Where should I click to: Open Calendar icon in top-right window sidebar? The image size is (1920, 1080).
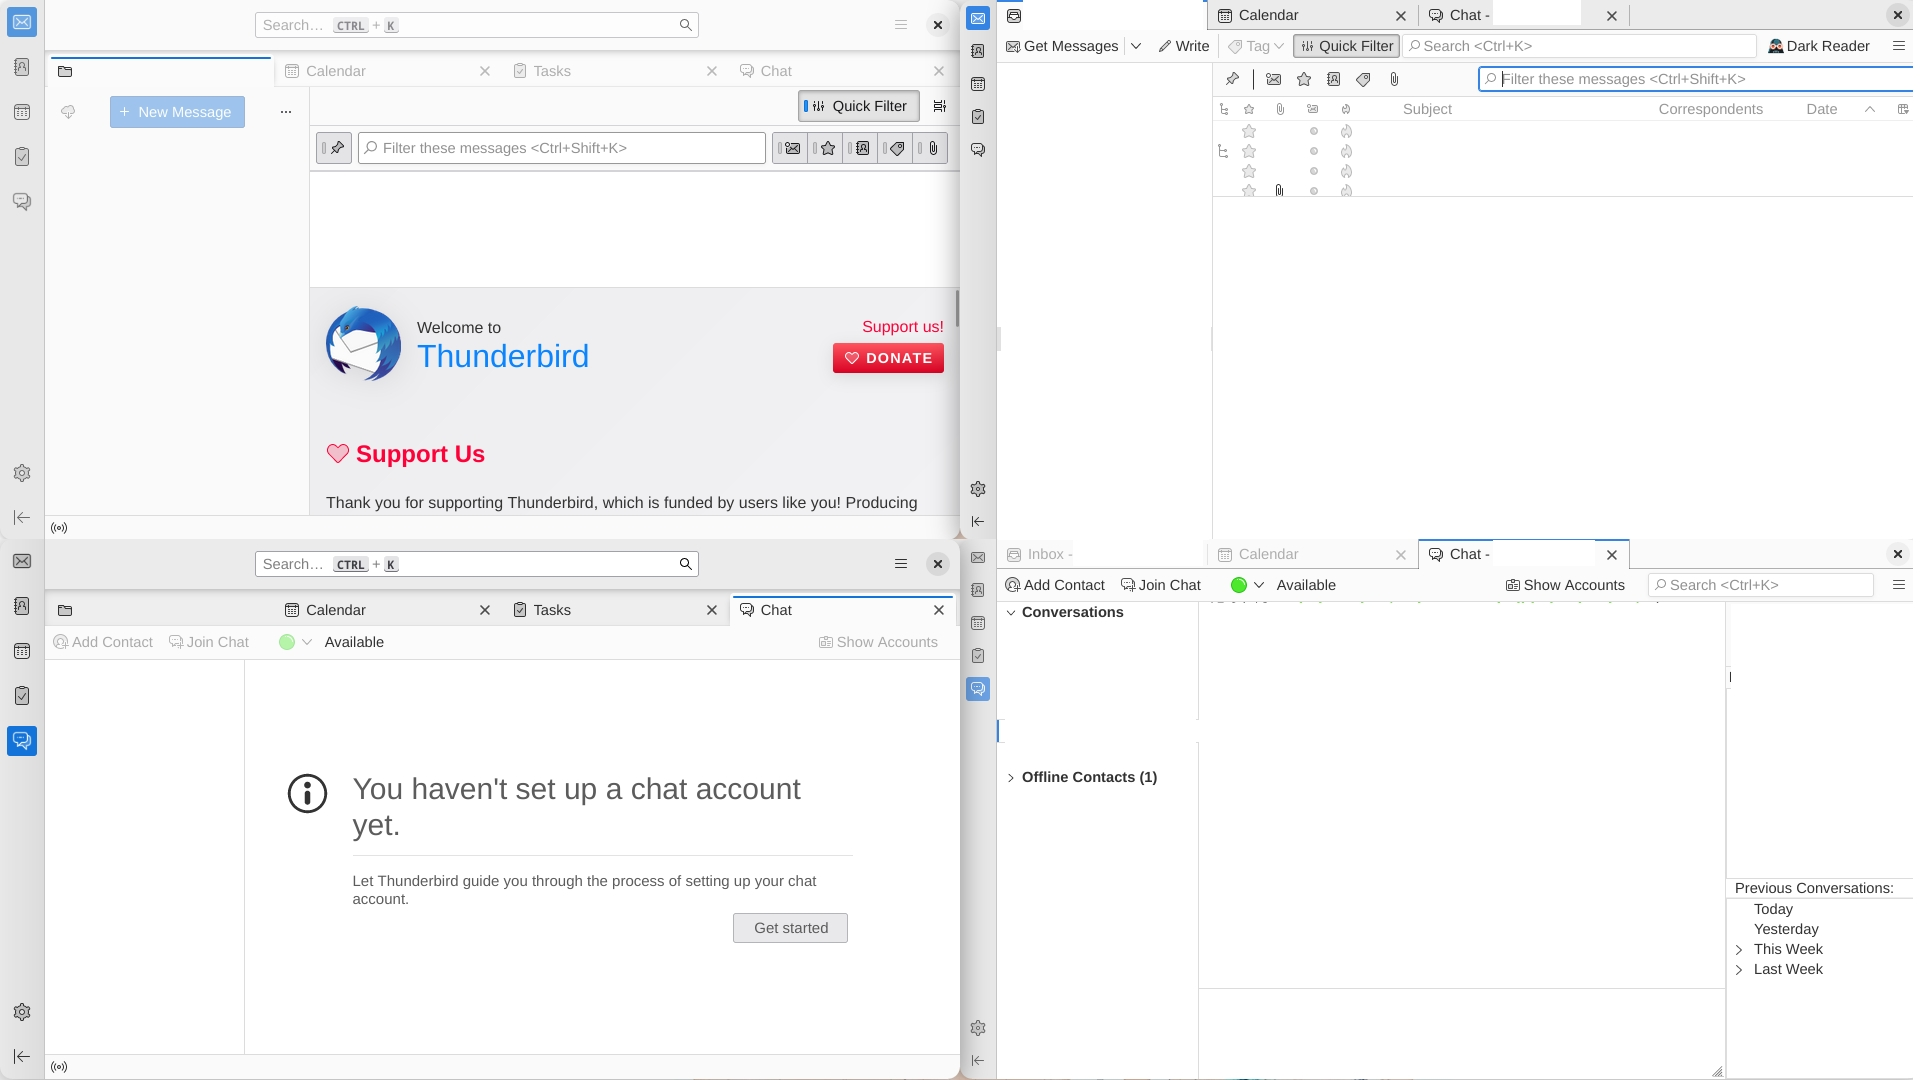click(x=978, y=84)
